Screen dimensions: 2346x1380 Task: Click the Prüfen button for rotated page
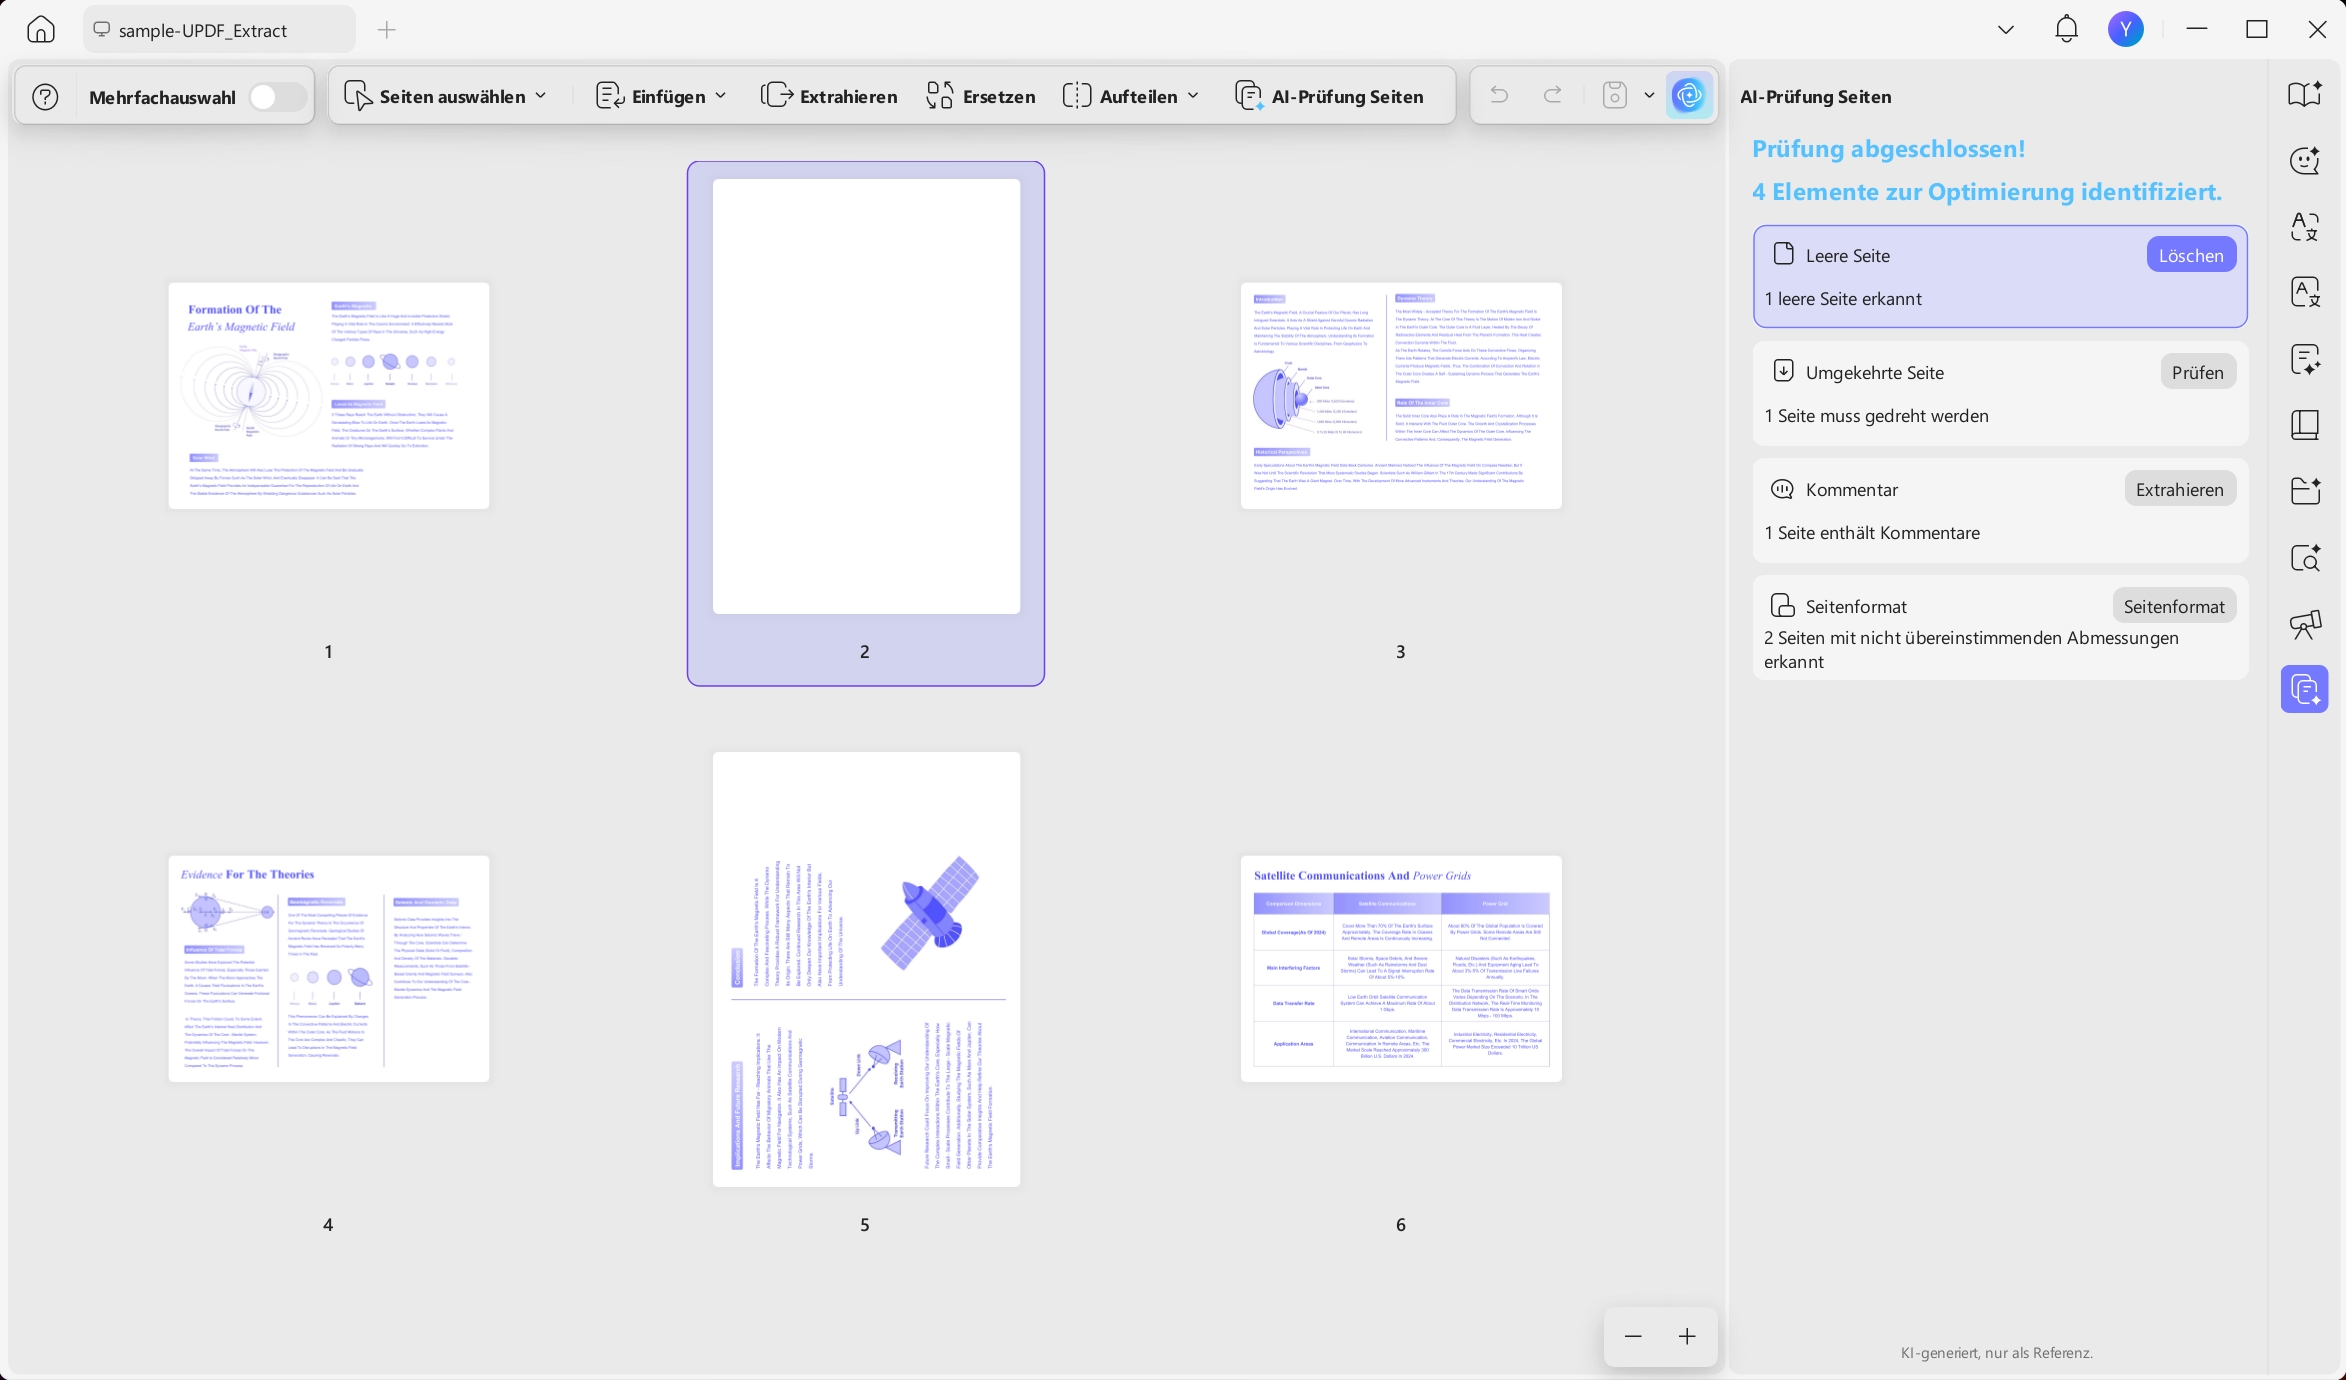click(x=2197, y=372)
